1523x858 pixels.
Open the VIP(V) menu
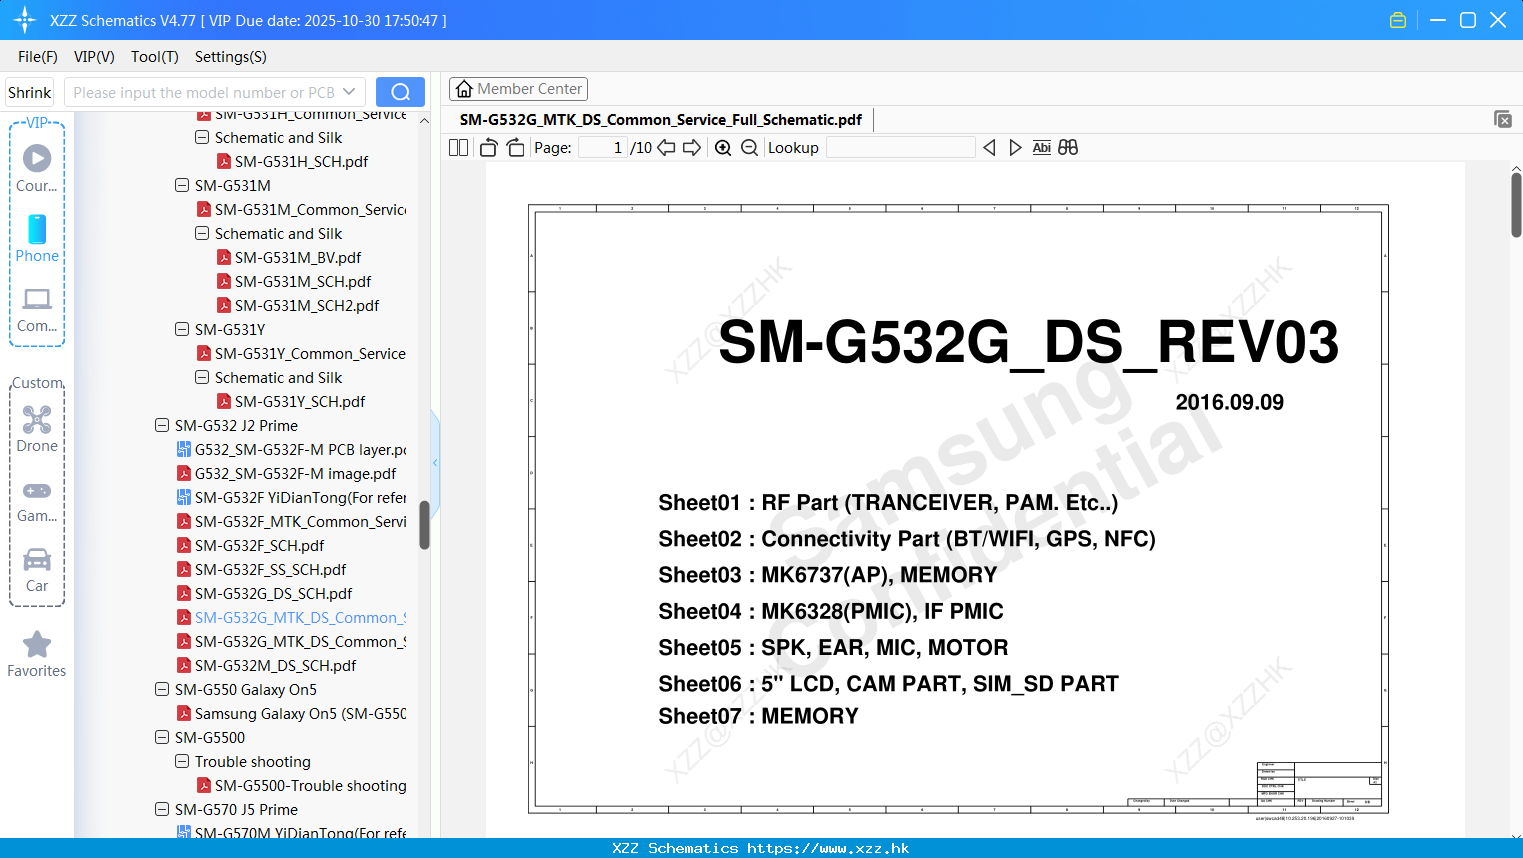click(94, 57)
